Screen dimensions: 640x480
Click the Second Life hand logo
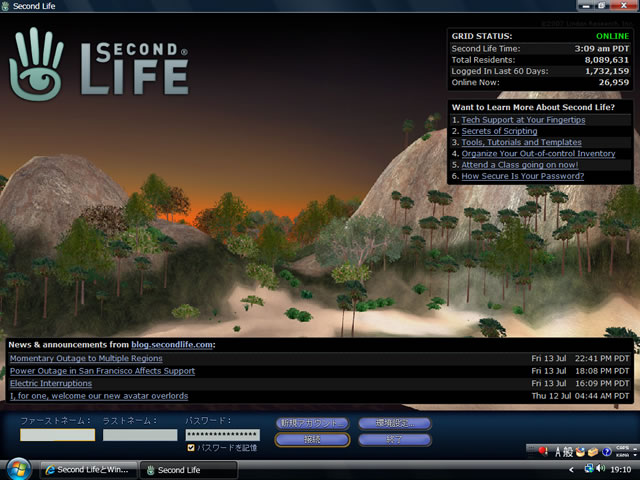pyautogui.click(x=36, y=63)
